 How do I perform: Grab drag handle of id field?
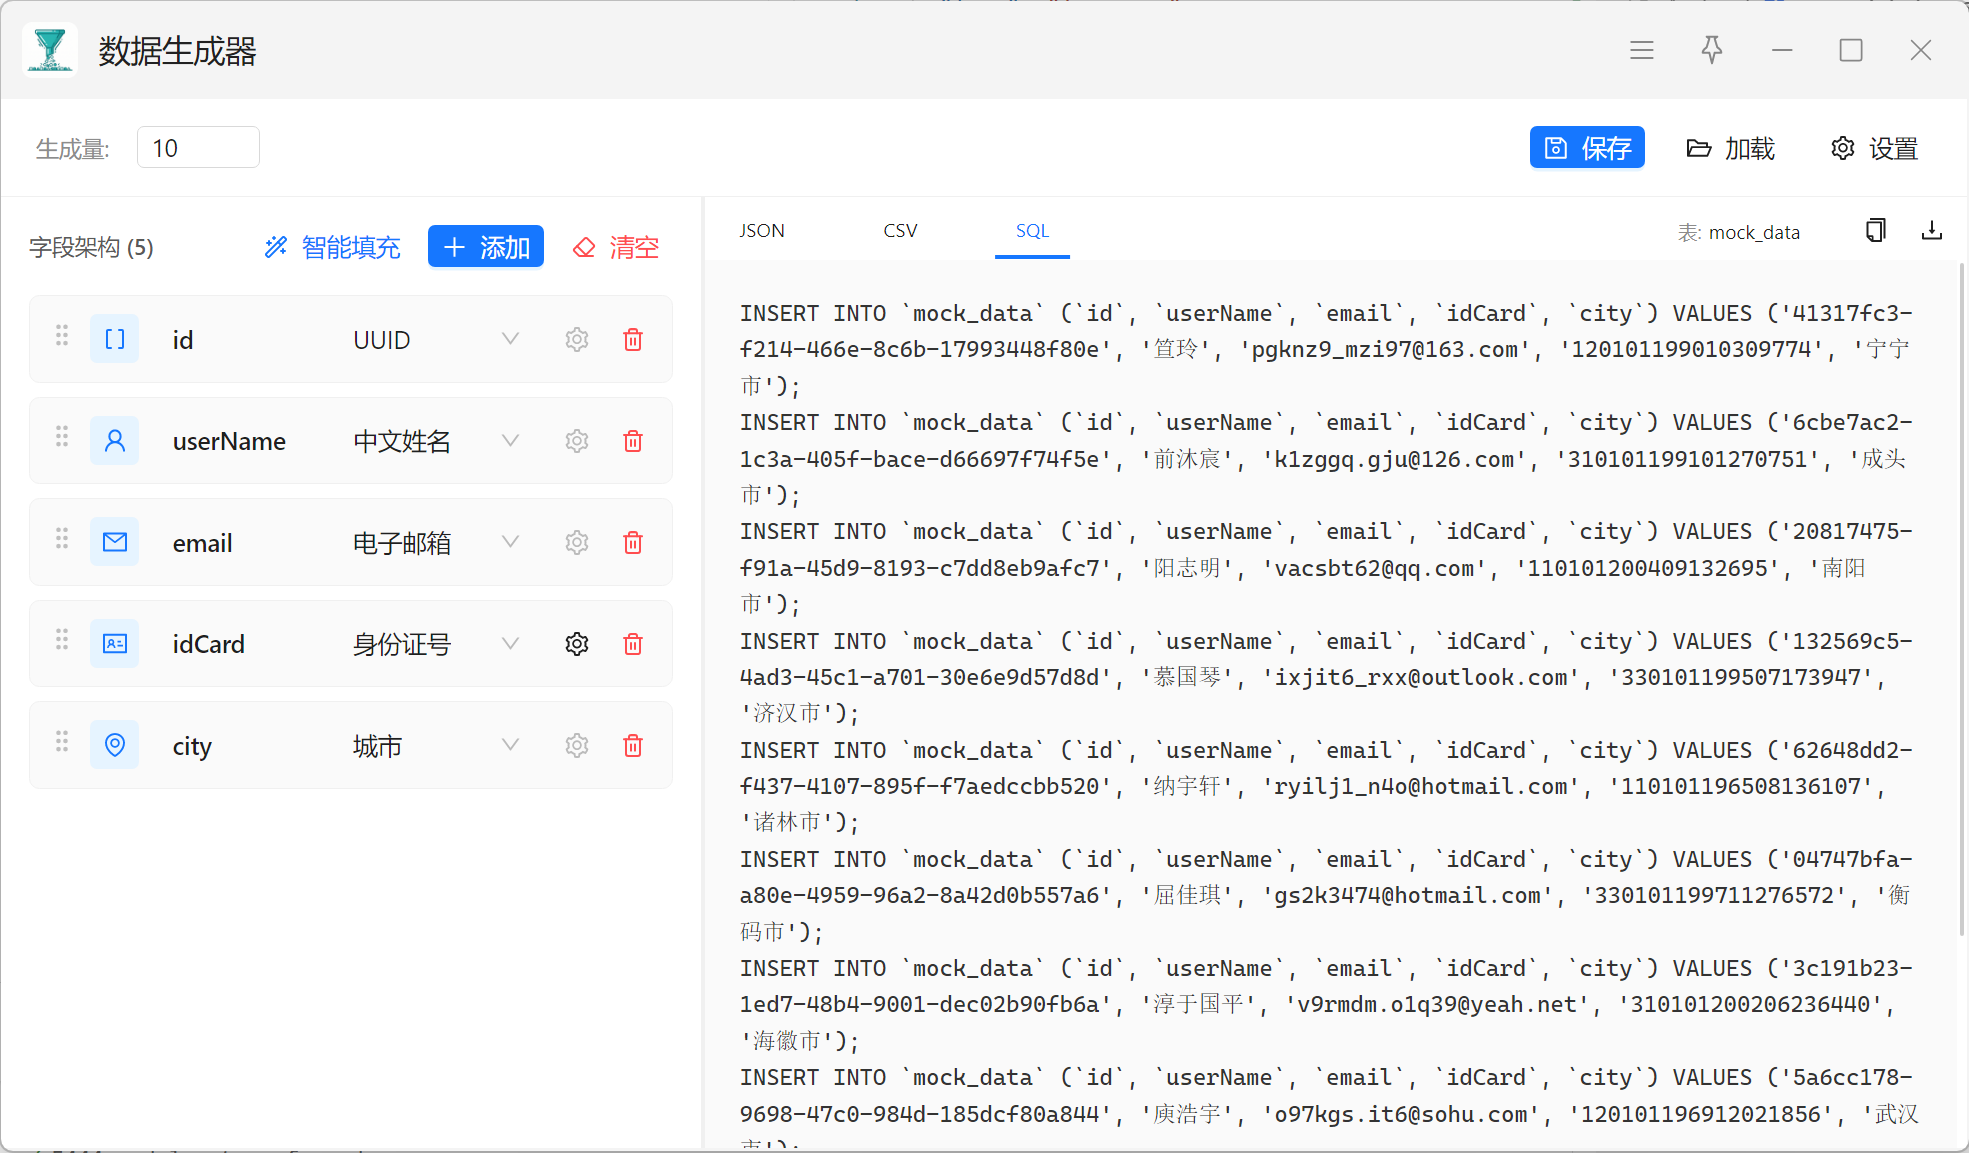[62, 336]
